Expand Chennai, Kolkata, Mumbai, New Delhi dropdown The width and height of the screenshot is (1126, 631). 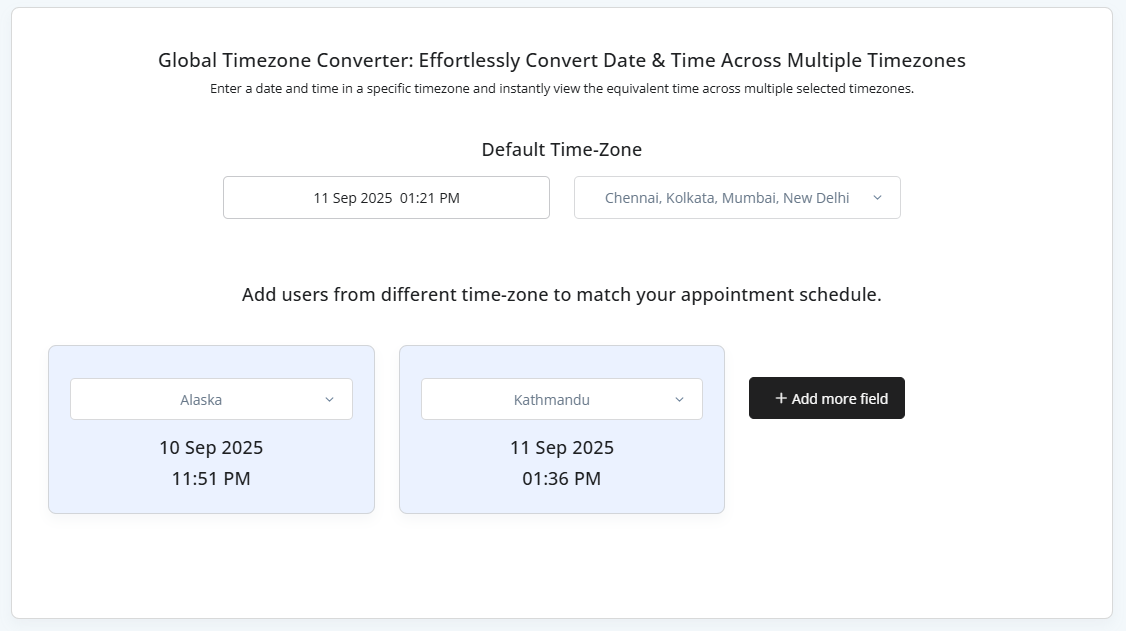coord(727,198)
